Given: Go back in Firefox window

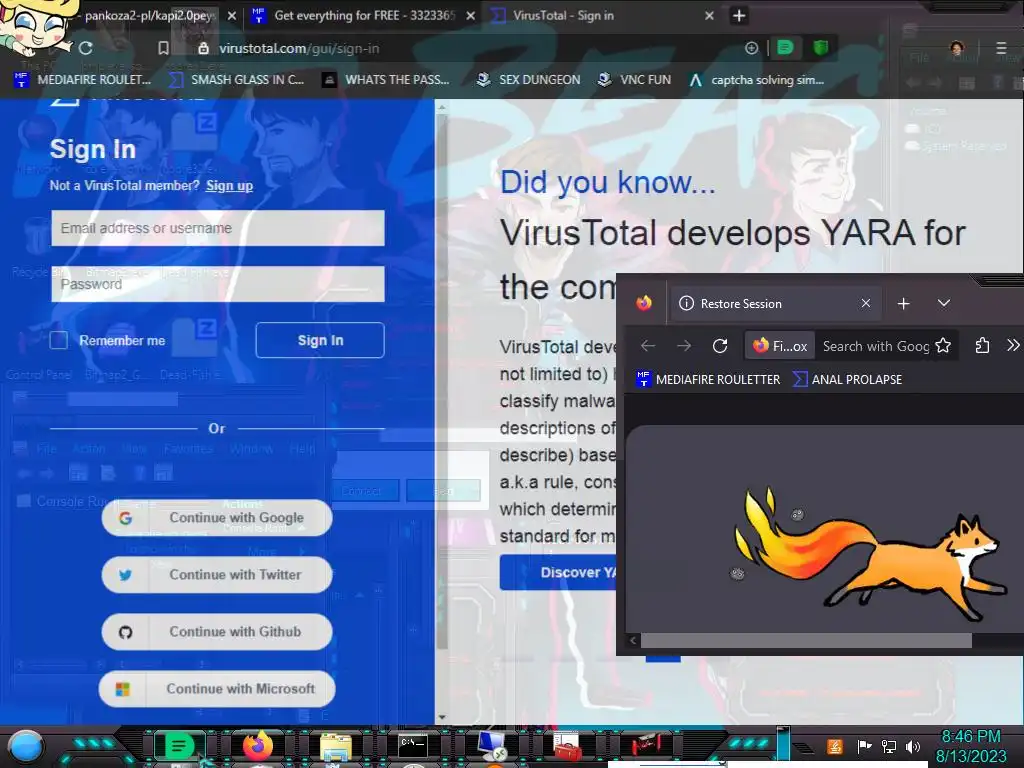Looking at the screenshot, I should tap(648, 345).
